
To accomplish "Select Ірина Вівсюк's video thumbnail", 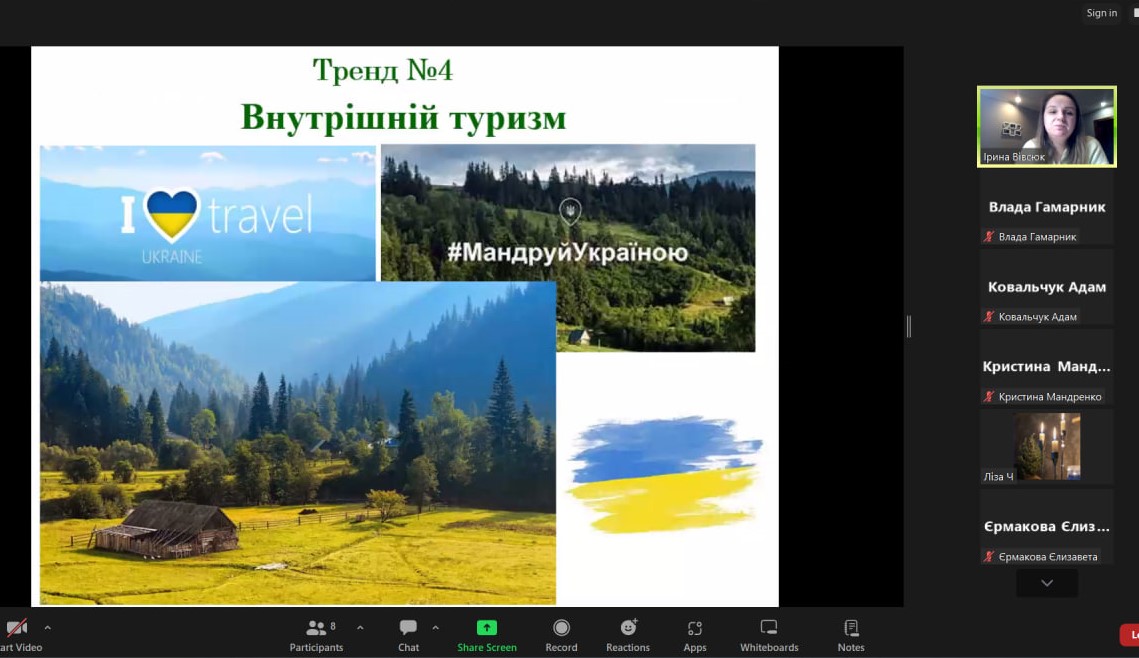I will pos(1046,126).
